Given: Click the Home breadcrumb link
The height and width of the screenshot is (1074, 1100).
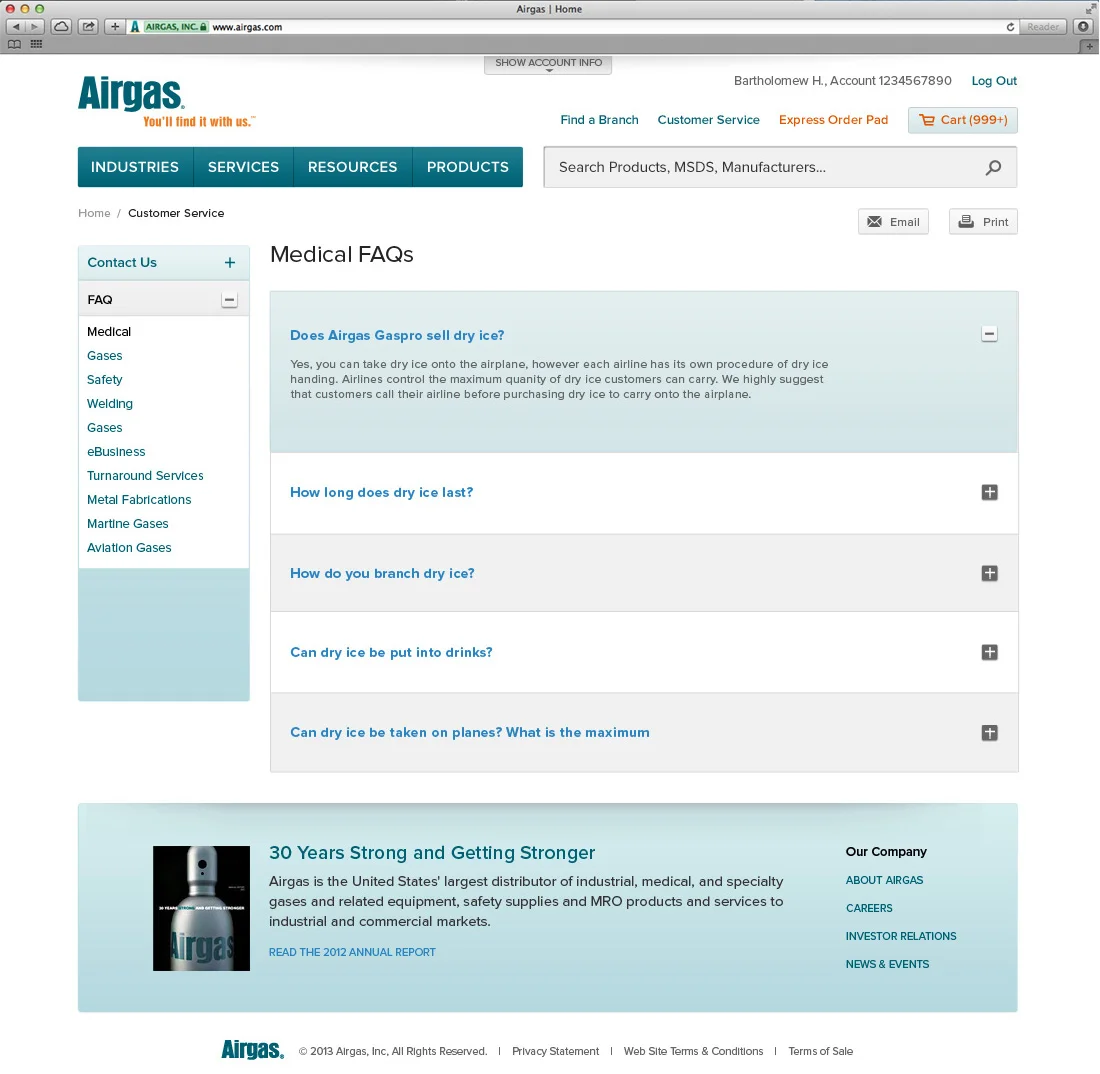Looking at the screenshot, I should (94, 213).
